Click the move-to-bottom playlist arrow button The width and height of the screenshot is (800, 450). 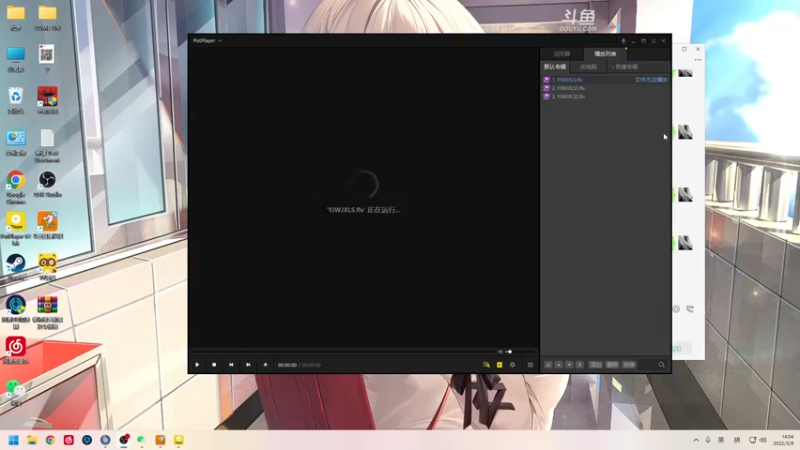tap(548, 365)
